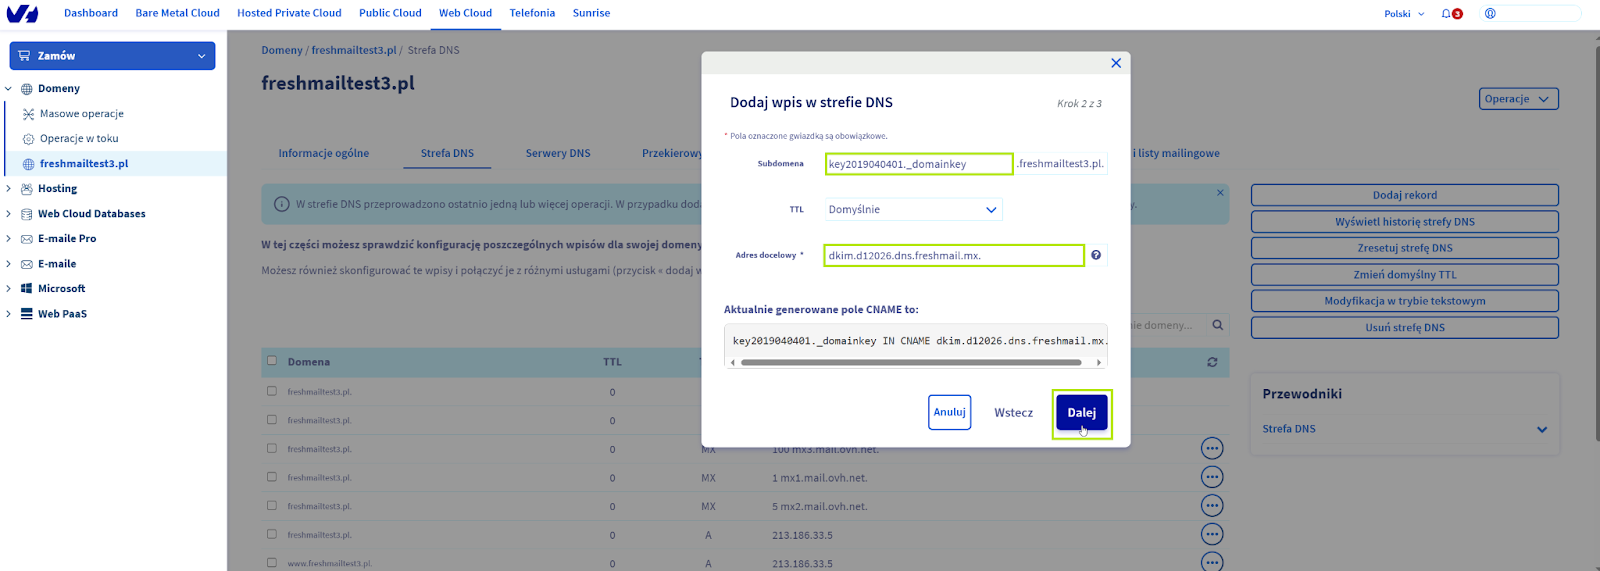Click the Subdomena input field

pyautogui.click(x=919, y=164)
